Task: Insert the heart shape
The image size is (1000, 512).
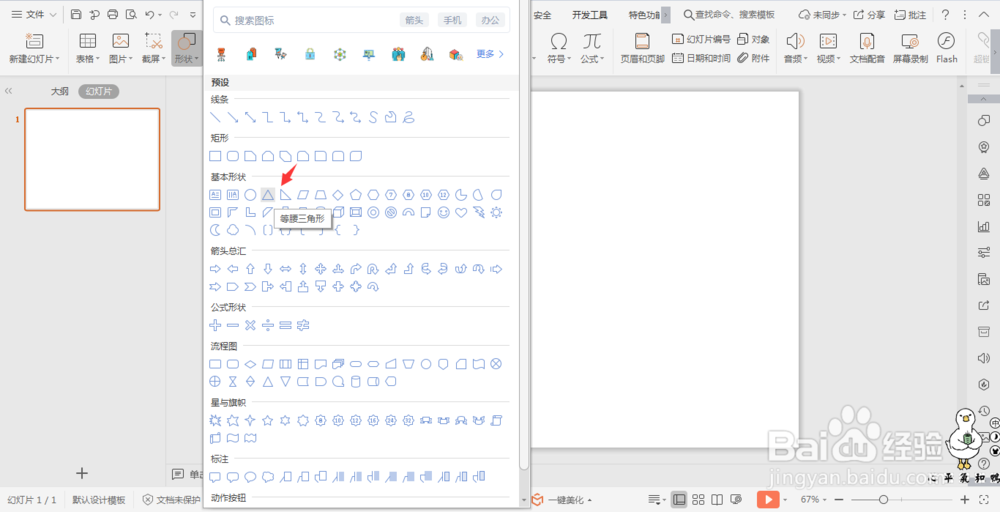Action: [x=461, y=212]
